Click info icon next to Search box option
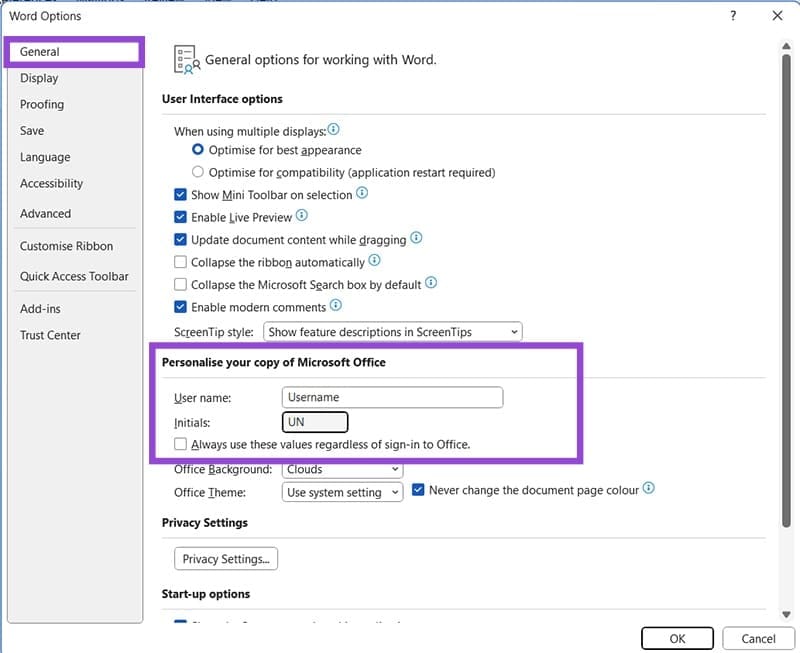 point(431,284)
